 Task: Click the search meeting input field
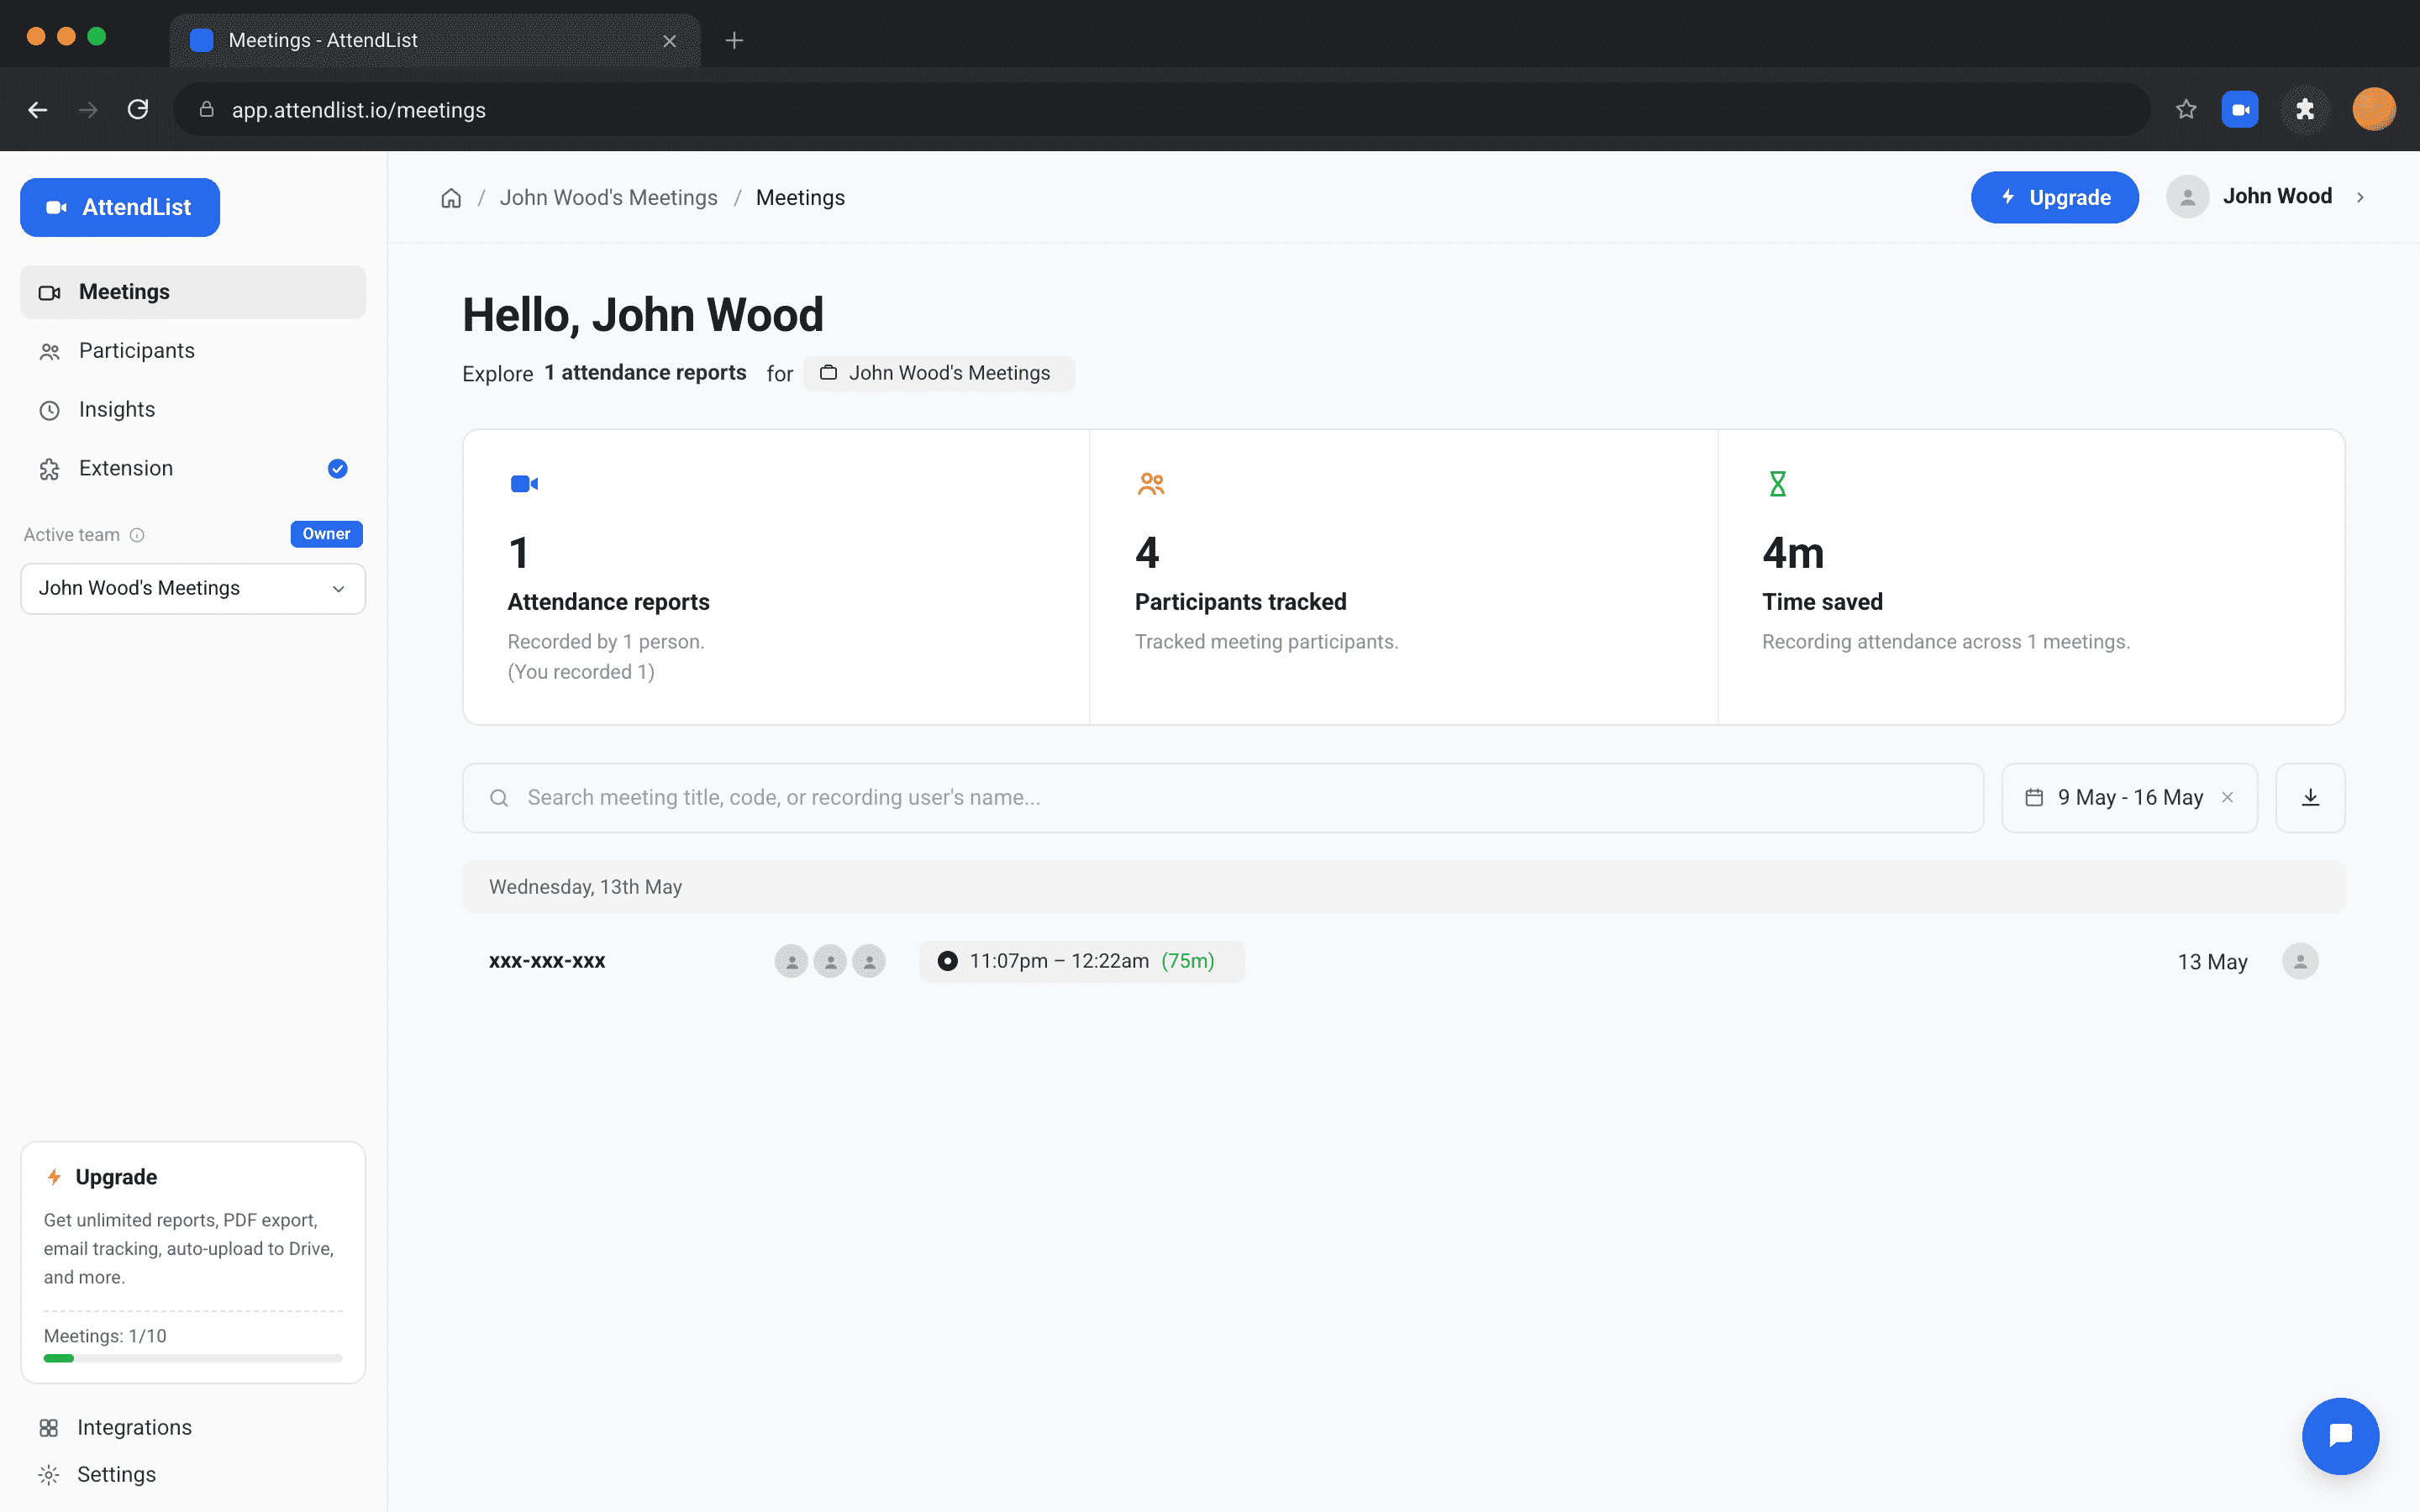pyautogui.click(x=1222, y=798)
